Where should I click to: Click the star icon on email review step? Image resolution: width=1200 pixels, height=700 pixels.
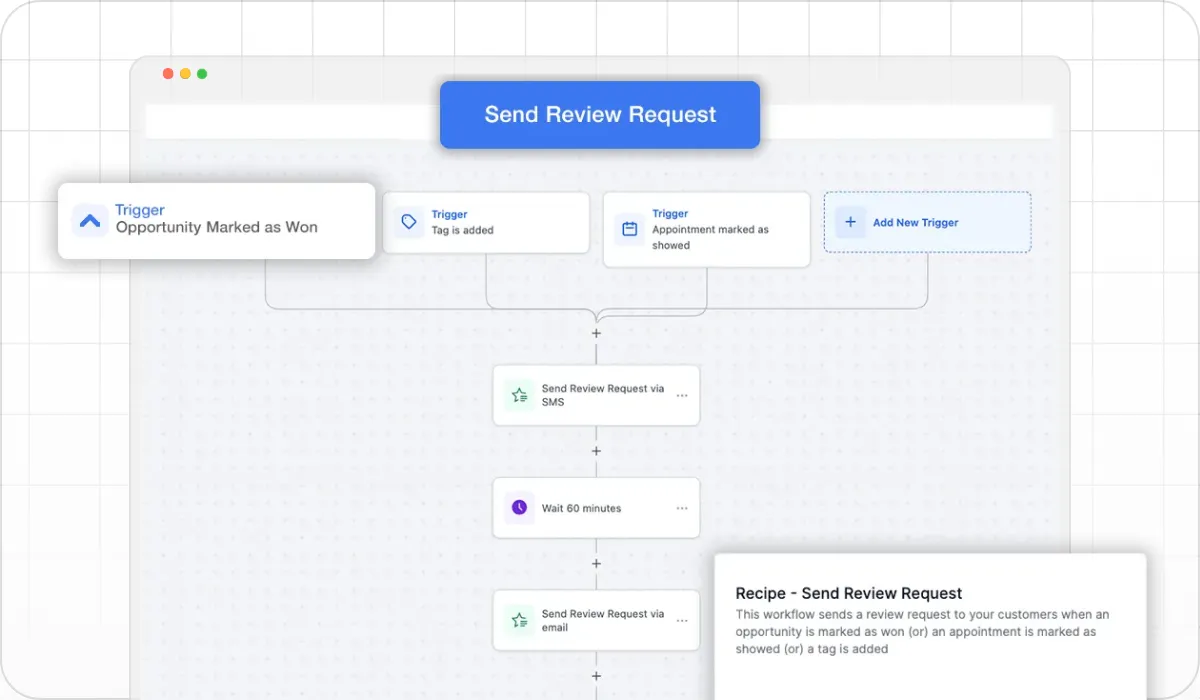coord(519,621)
